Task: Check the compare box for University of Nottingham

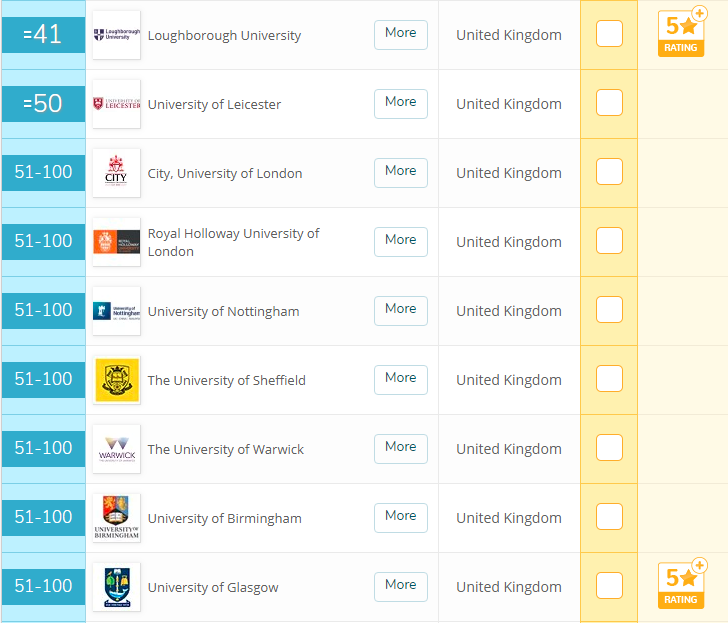Action: [609, 310]
